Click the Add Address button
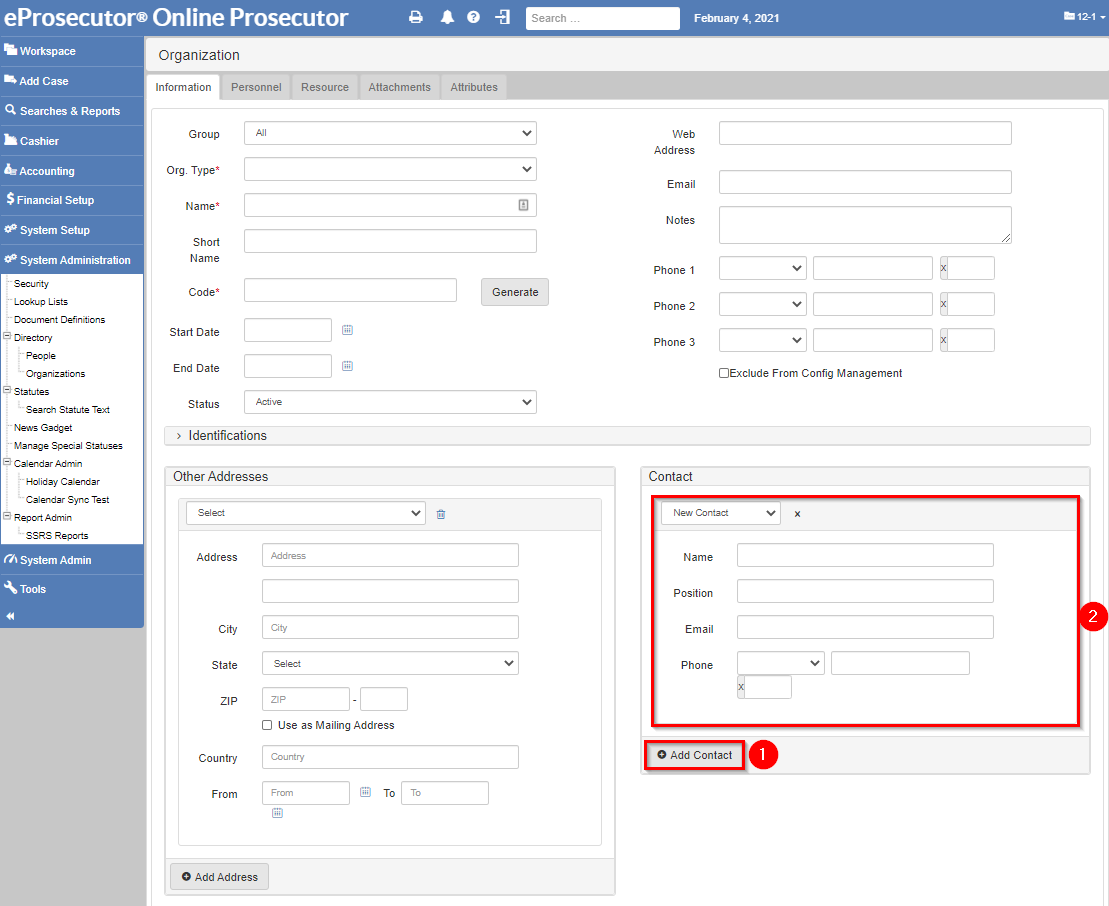The height and width of the screenshot is (906, 1109). 219,876
